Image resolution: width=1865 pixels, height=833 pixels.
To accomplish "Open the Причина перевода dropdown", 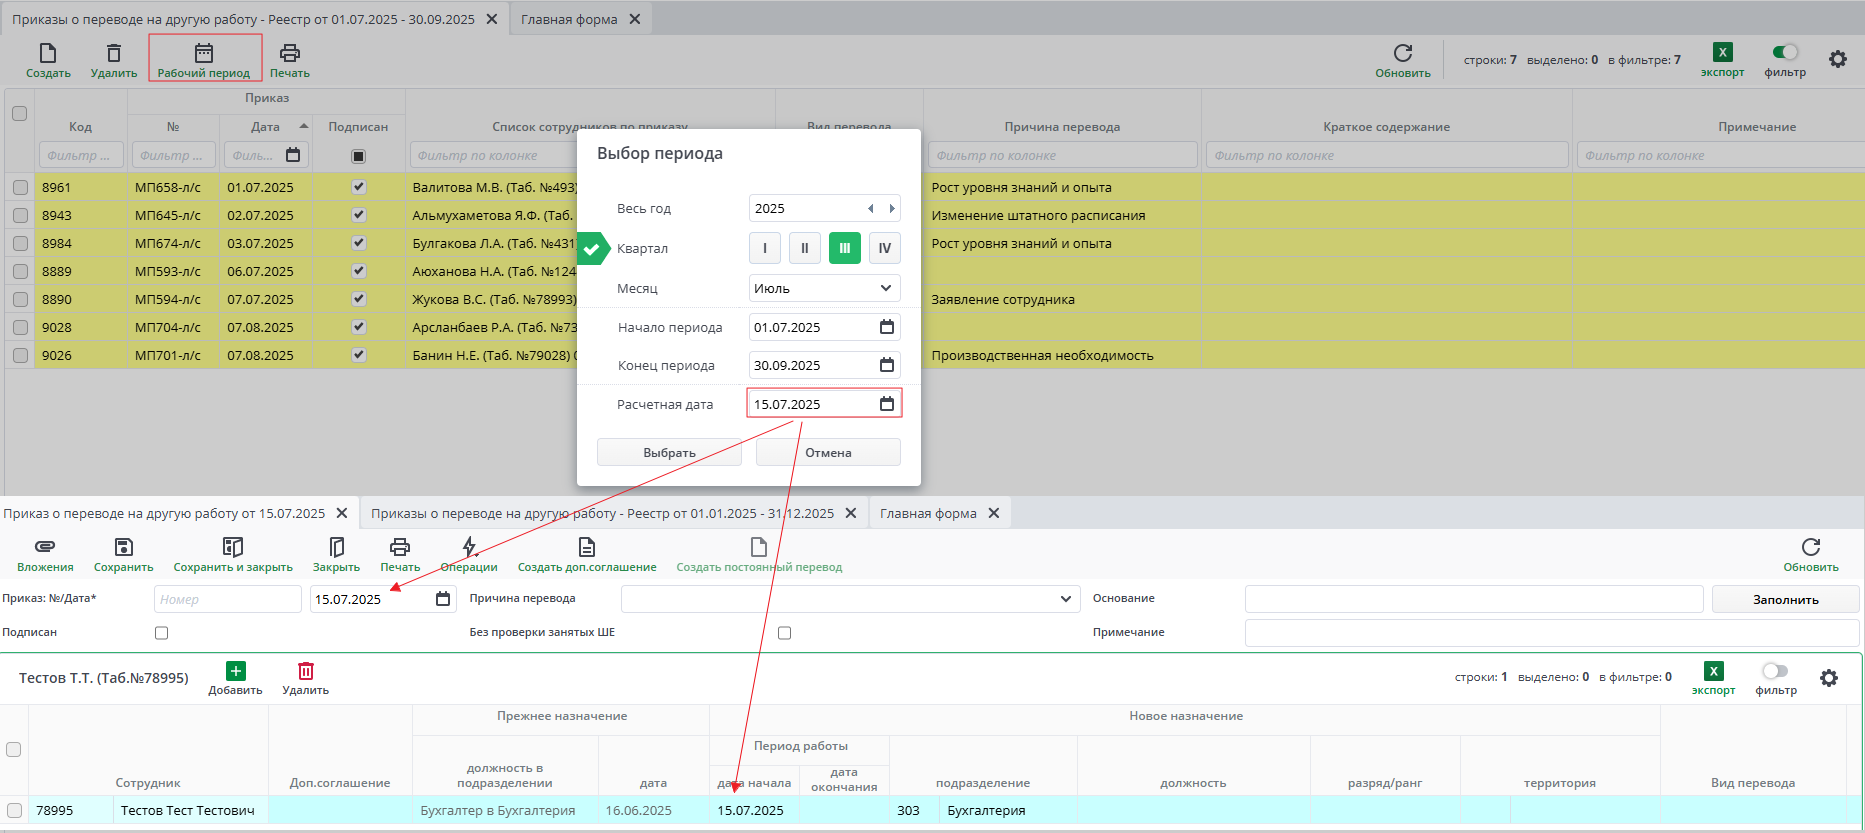I will (x=1065, y=599).
